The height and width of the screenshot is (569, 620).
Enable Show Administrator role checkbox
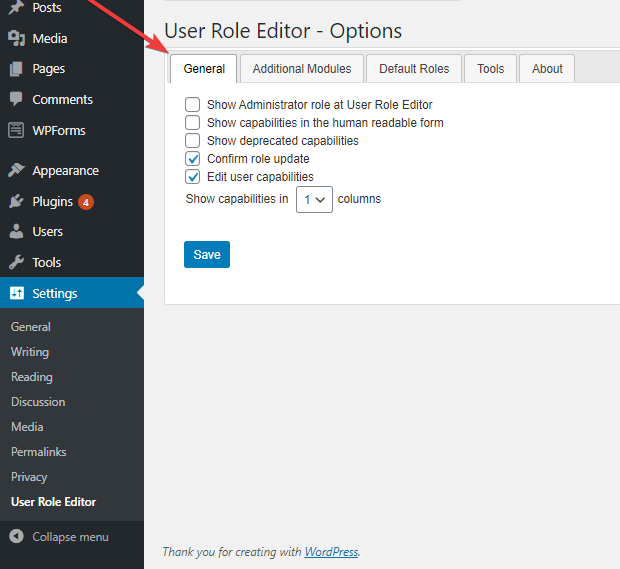[193, 105]
